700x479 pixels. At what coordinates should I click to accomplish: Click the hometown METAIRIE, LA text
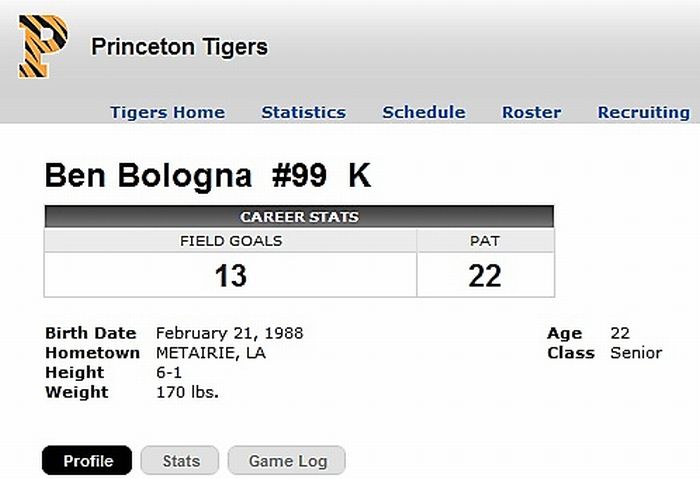(211, 353)
